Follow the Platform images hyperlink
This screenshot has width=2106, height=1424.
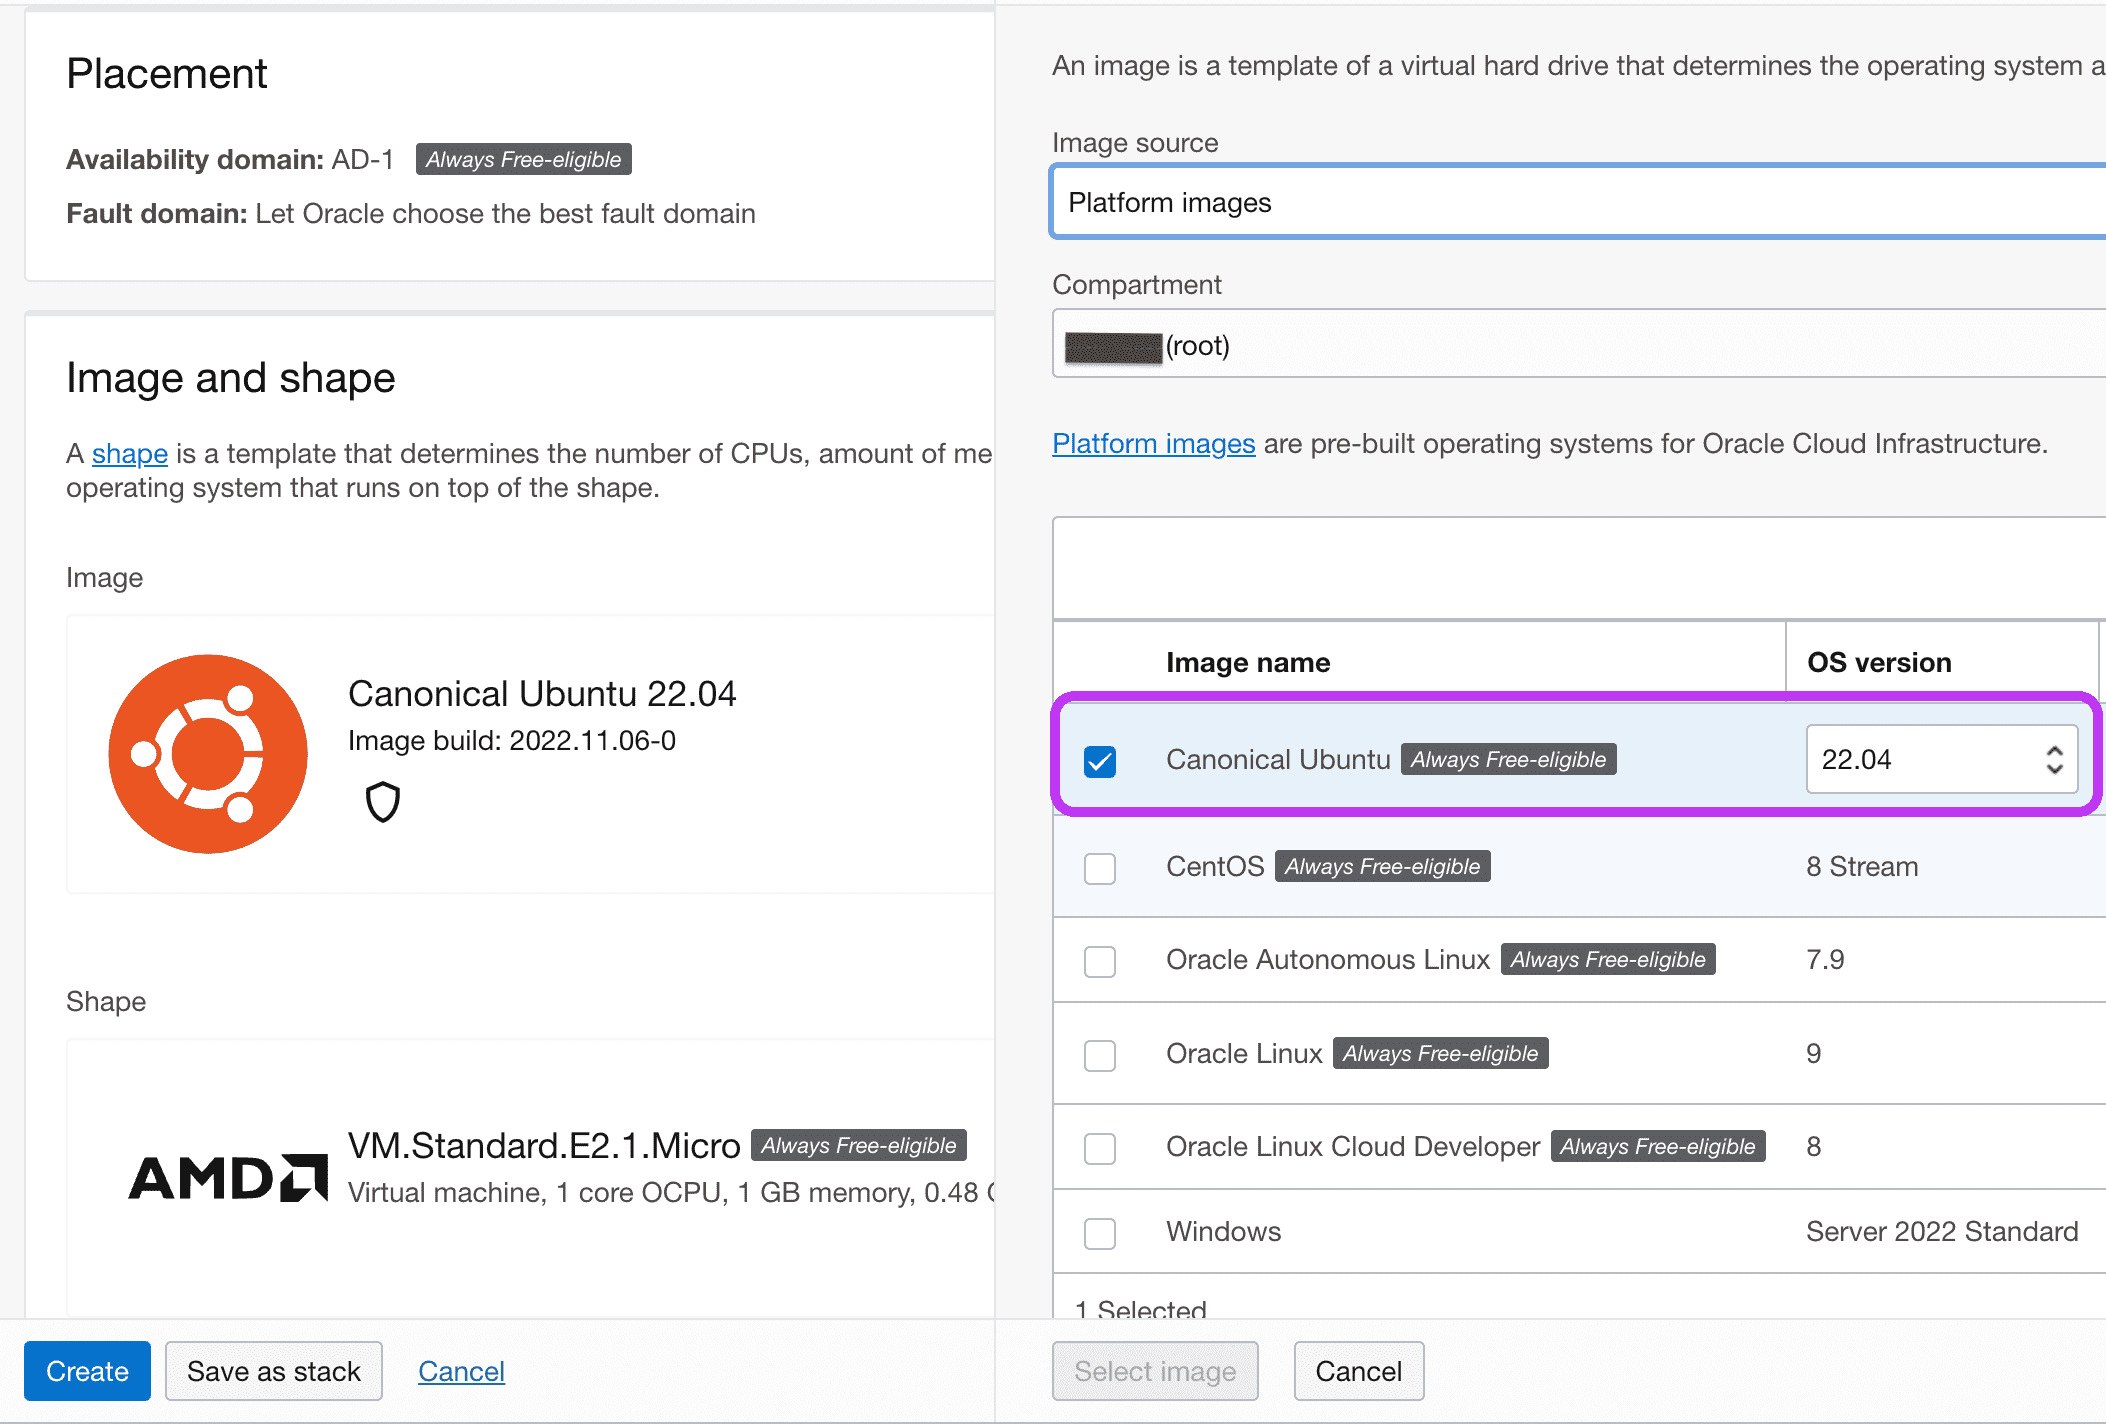pyautogui.click(x=1153, y=443)
